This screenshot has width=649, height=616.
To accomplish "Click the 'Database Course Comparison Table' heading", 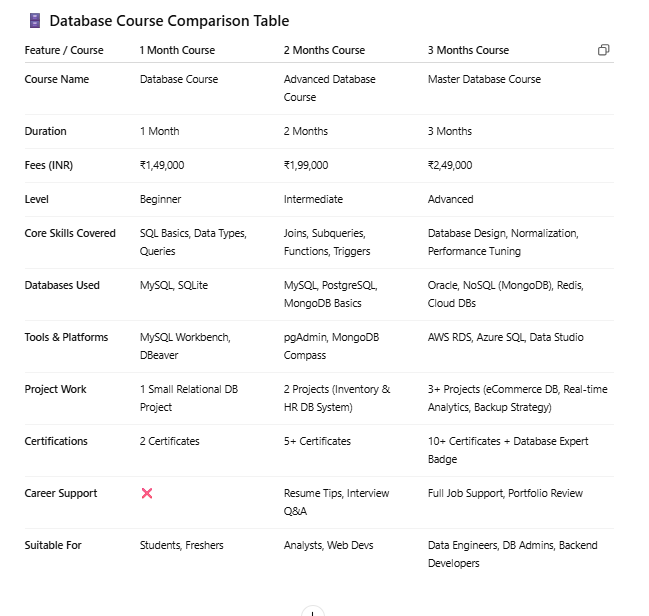I will point(169,20).
